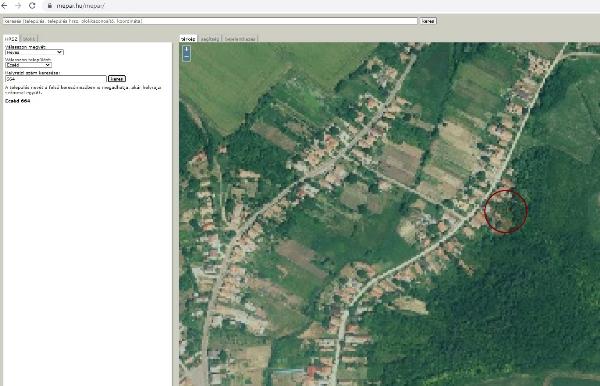
Task: View site info via the padlock icon
Action: tap(50, 6)
